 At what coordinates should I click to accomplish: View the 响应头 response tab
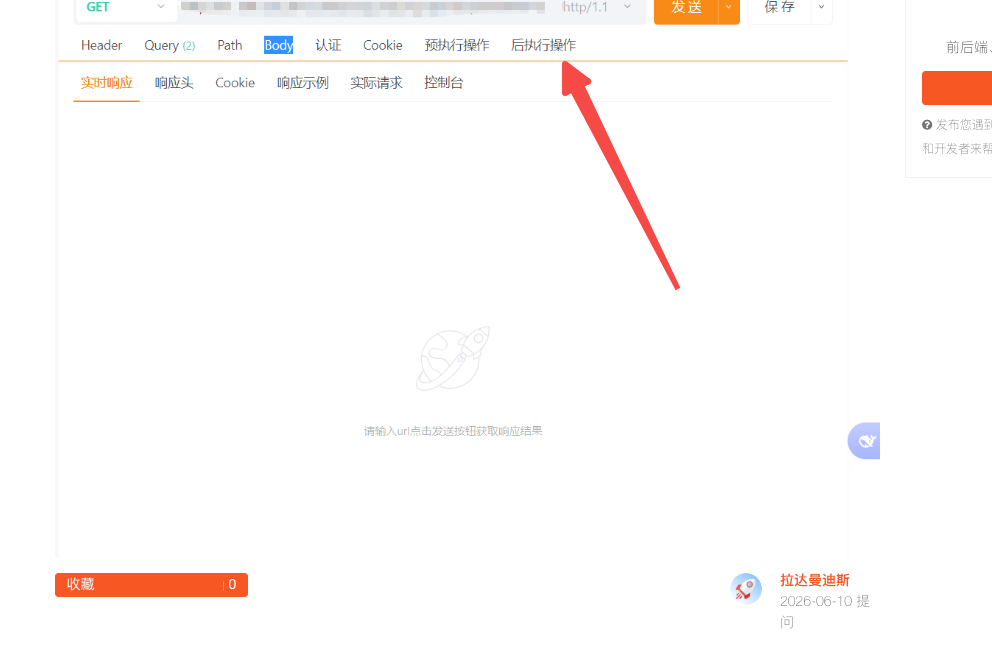[174, 83]
